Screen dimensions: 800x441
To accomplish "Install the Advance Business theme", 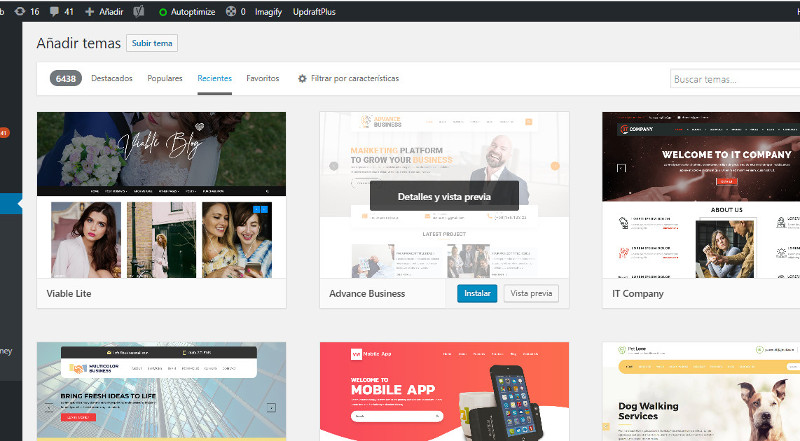I will 477,293.
